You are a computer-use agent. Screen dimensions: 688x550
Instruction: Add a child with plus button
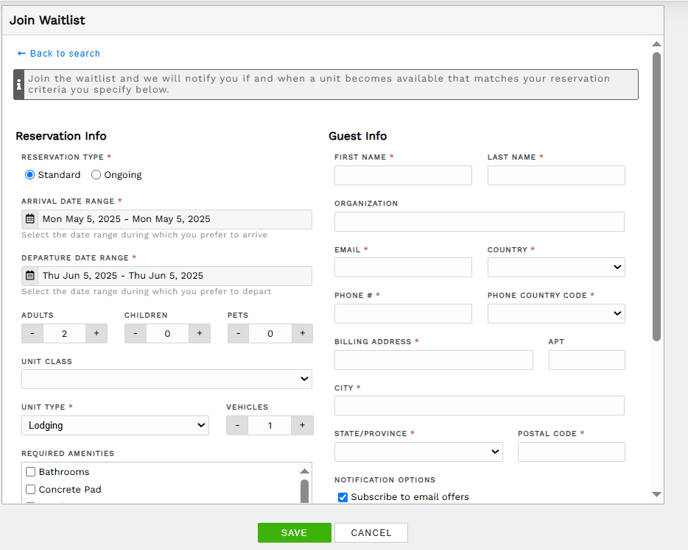click(200, 333)
